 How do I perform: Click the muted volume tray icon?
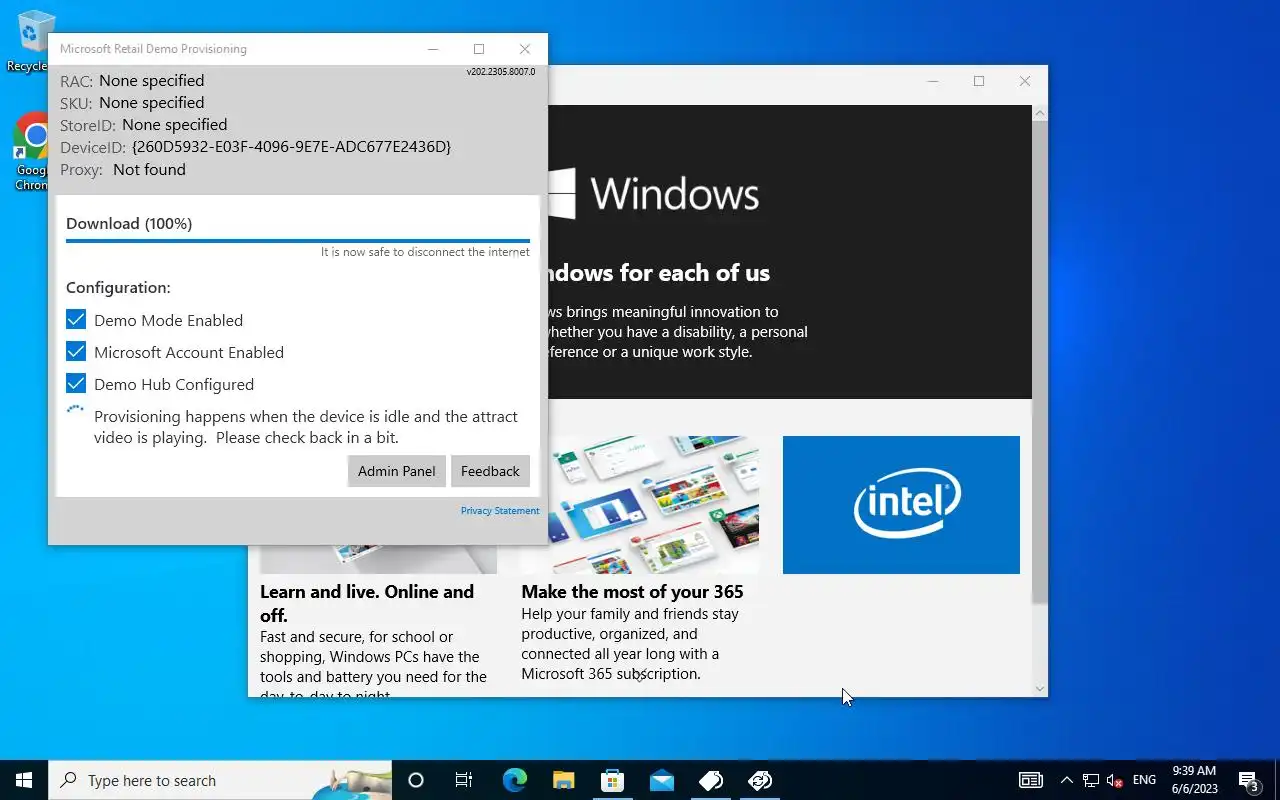coord(1114,780)
